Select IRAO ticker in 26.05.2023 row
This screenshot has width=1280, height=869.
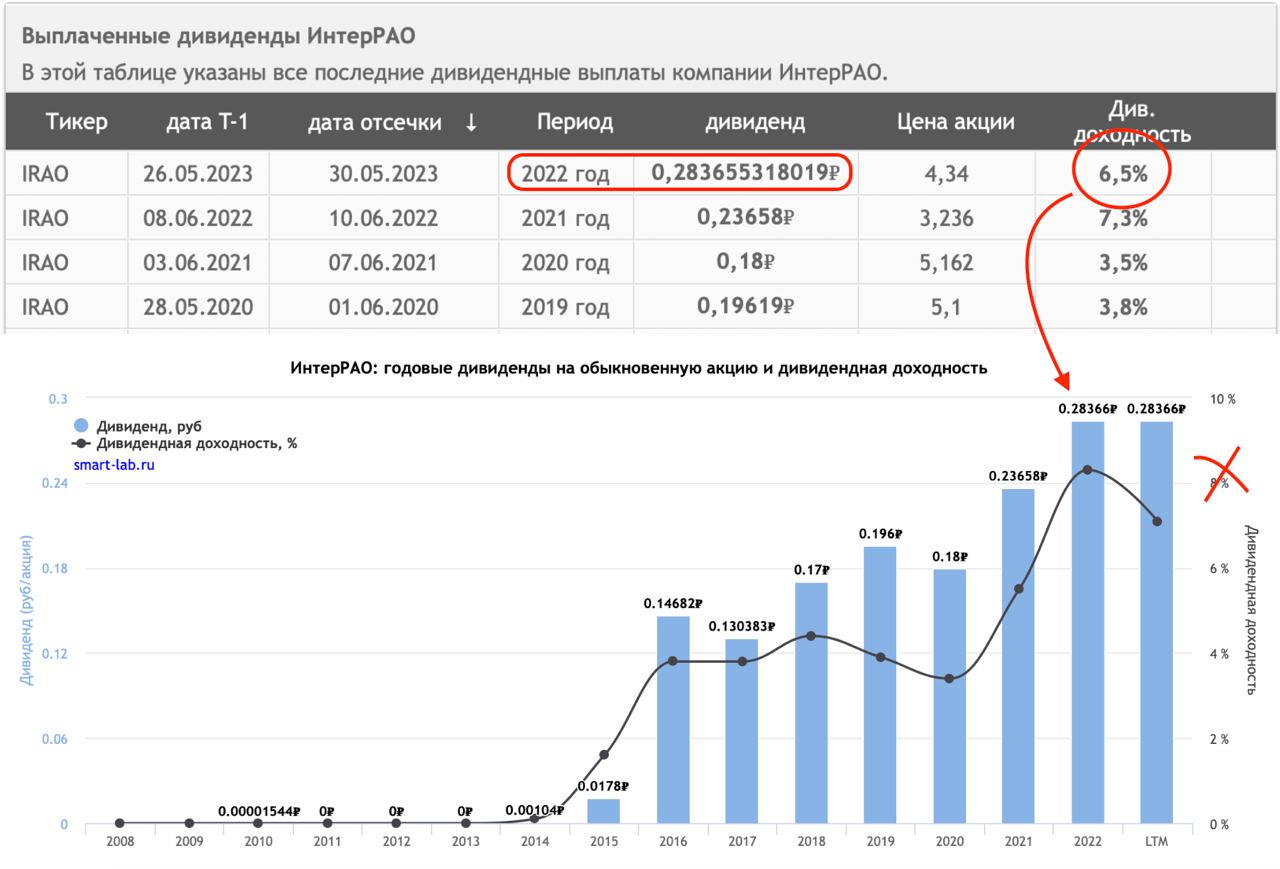pyautogui.click(x=45, y=174)
